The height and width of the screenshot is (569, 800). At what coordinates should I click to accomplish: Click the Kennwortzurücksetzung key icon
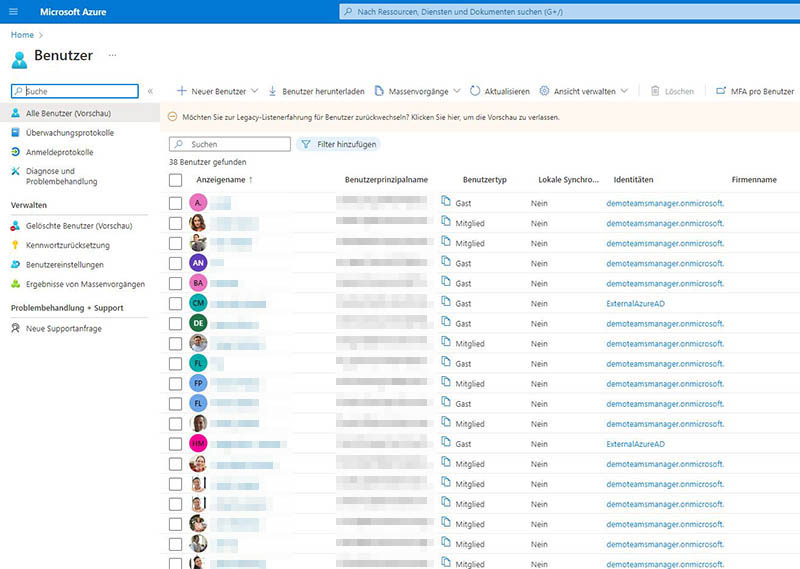pos(15,245)
